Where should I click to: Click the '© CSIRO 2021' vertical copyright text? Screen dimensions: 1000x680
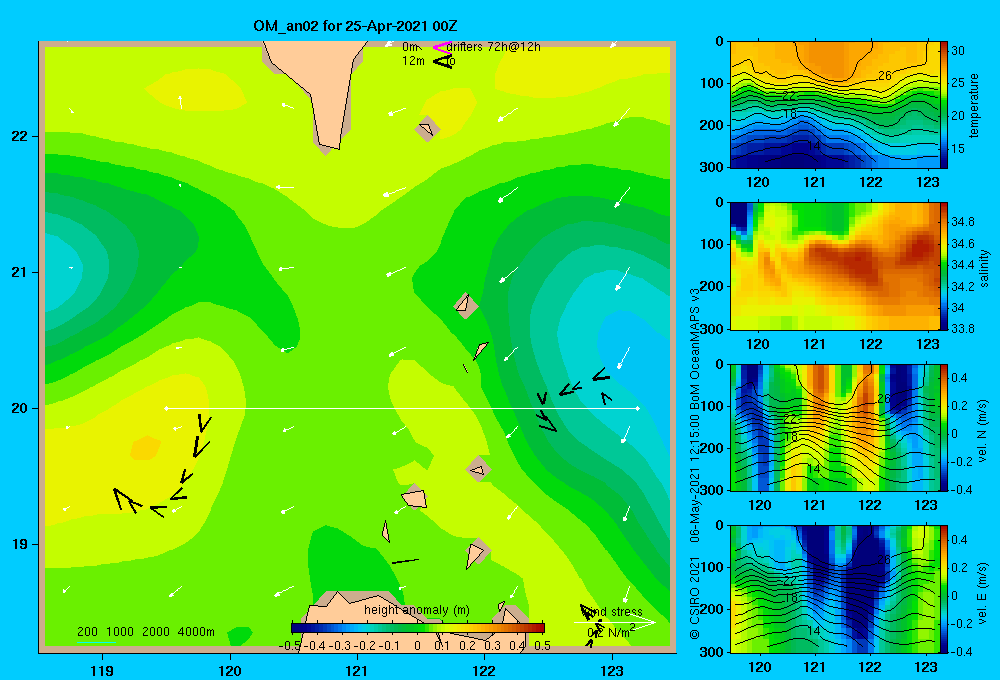pos(695,598)
